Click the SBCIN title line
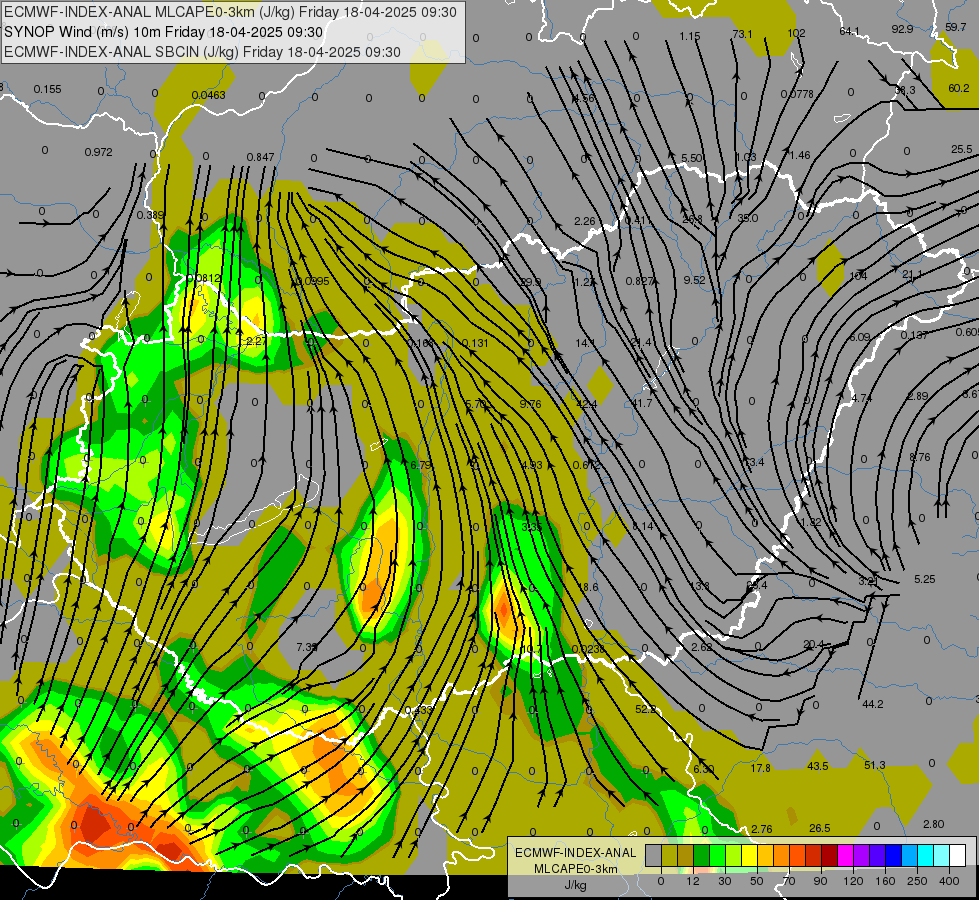The image size is (979, 900). pyautogui.click(x=202, y=52)
